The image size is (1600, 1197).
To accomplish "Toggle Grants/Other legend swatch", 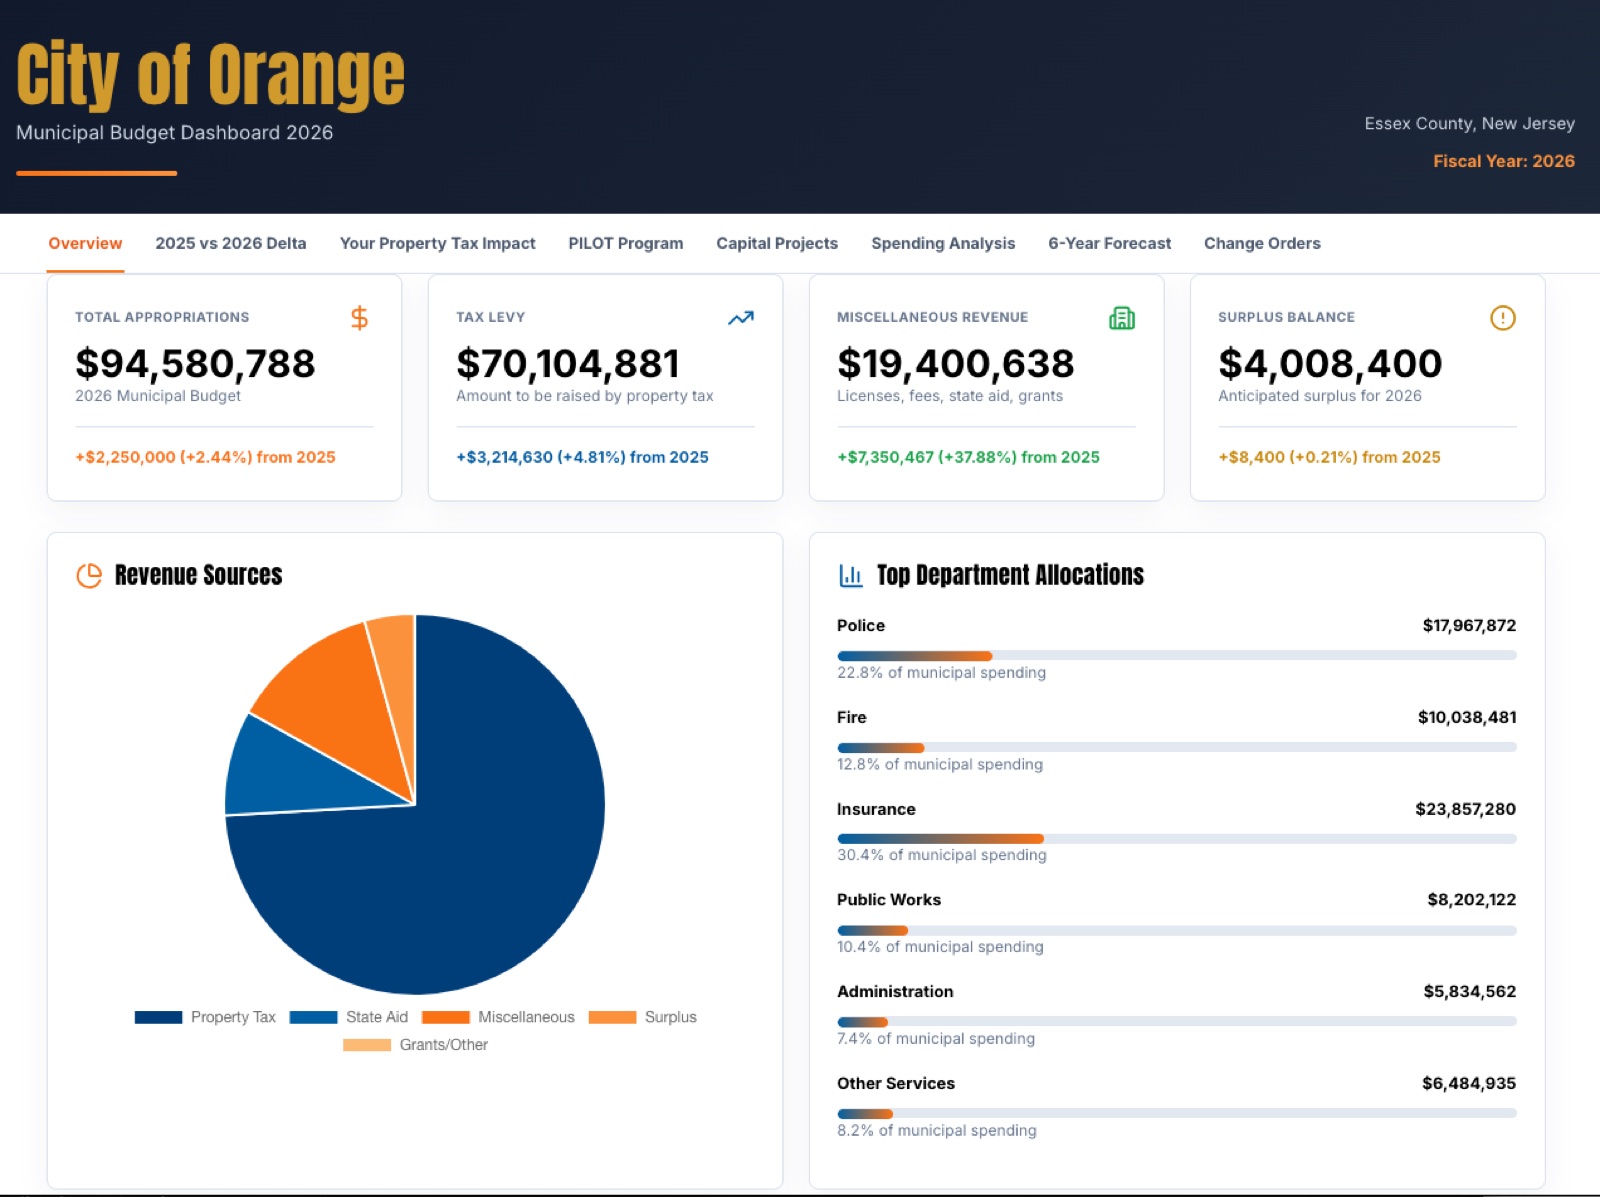I will pyautogui.click(x=367, y=1045).
